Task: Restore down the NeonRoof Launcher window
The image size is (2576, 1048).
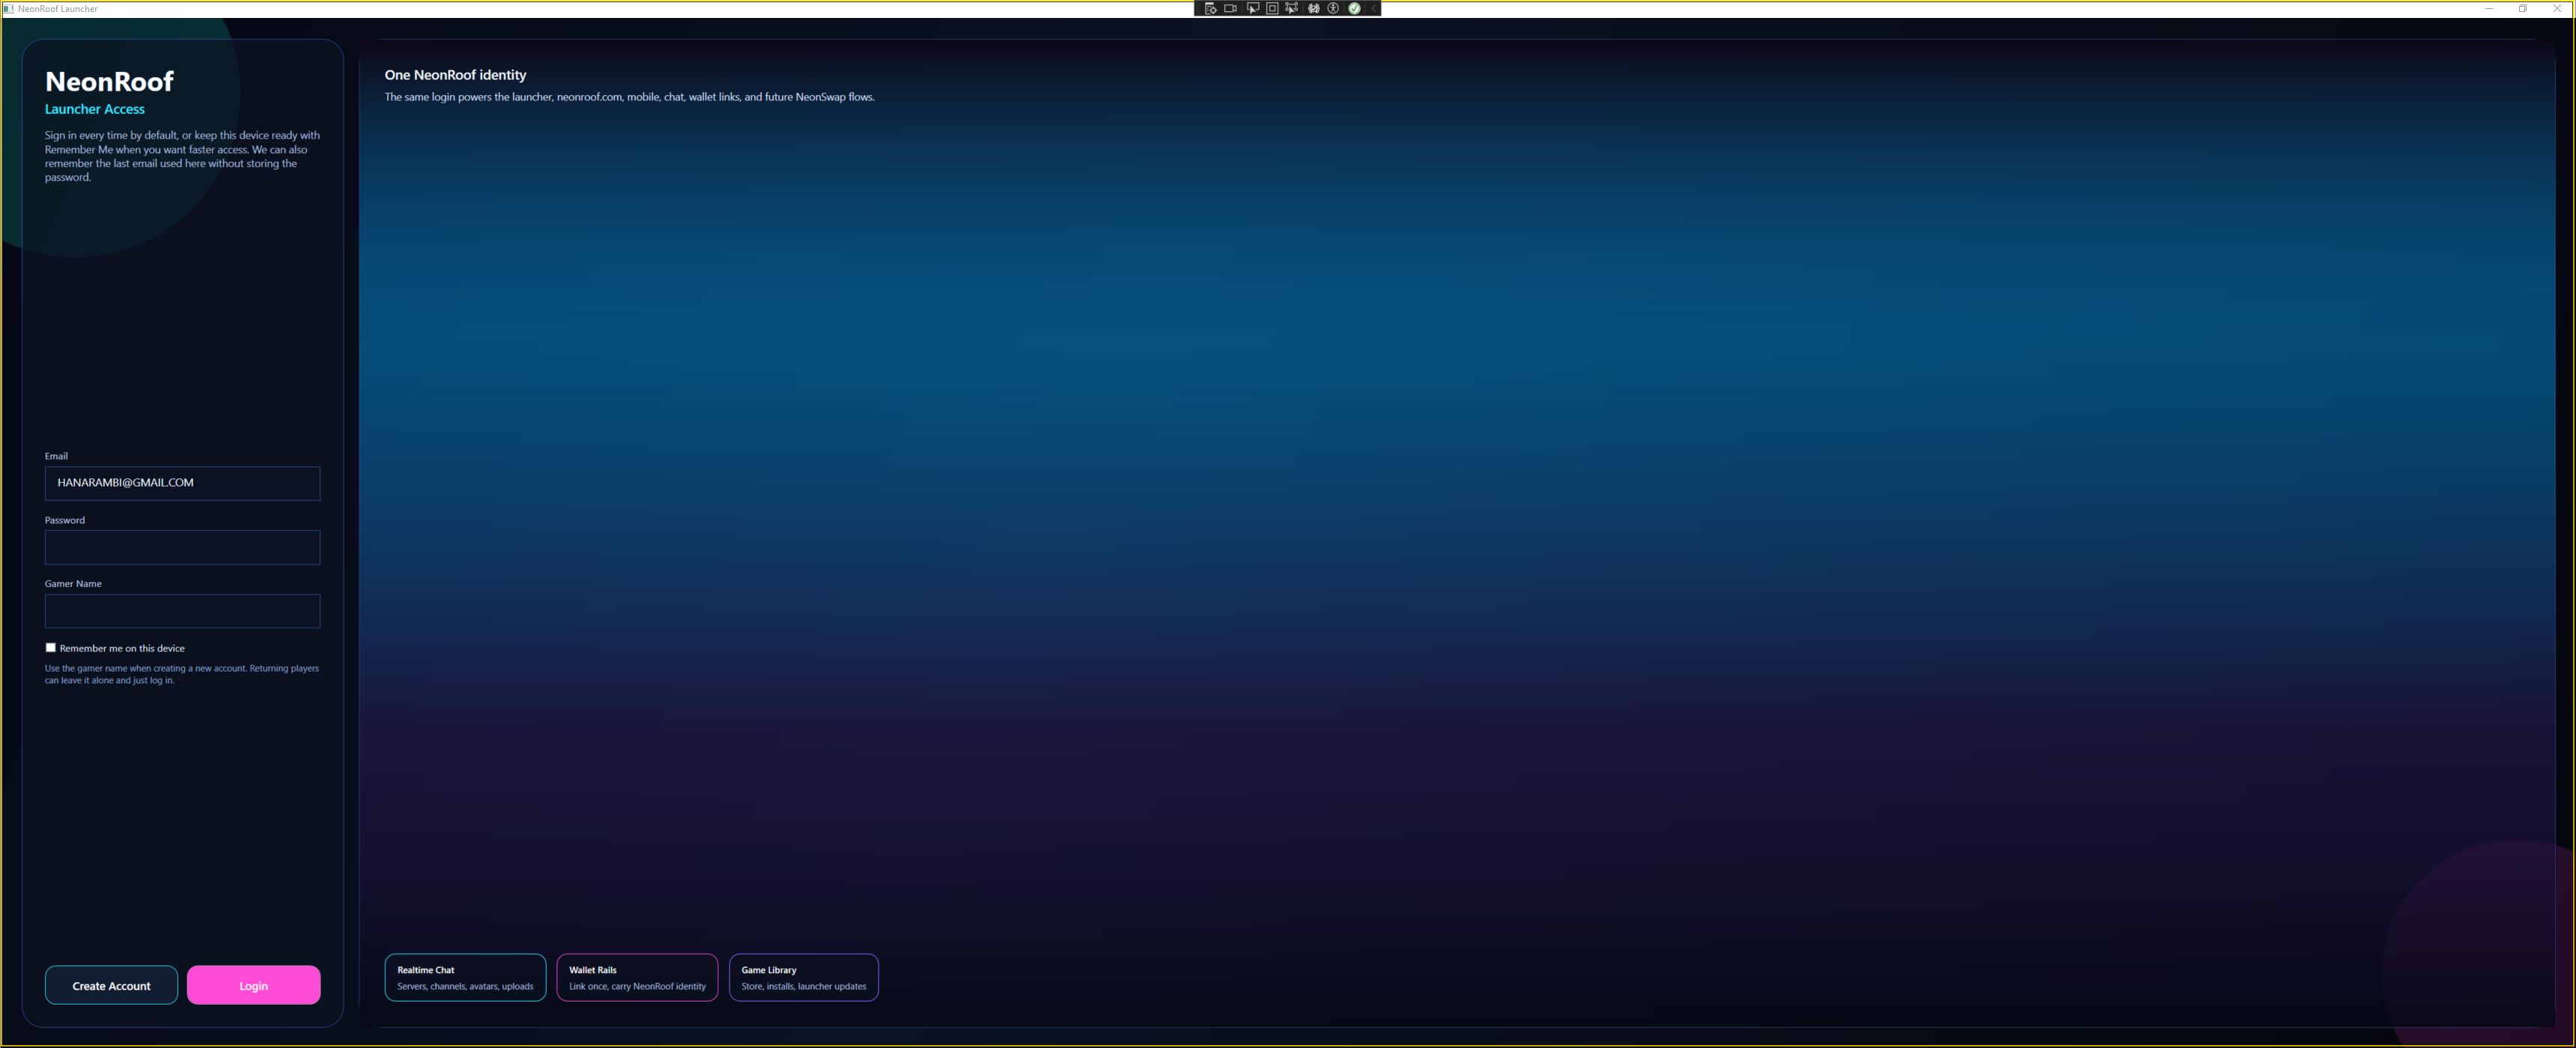Action: click(x=2523, y=8)
